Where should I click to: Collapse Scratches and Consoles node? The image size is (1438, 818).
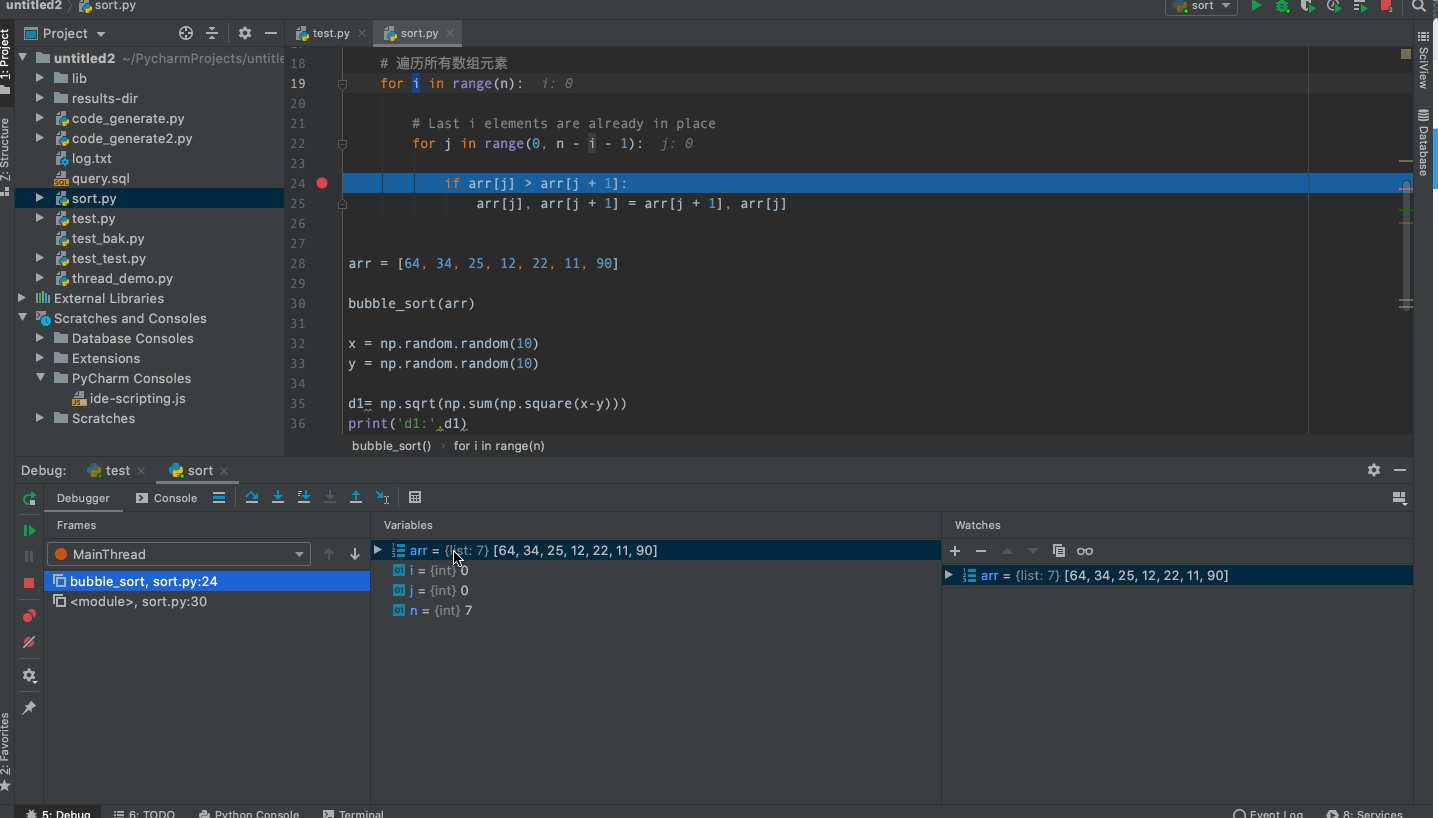(22, 318)
